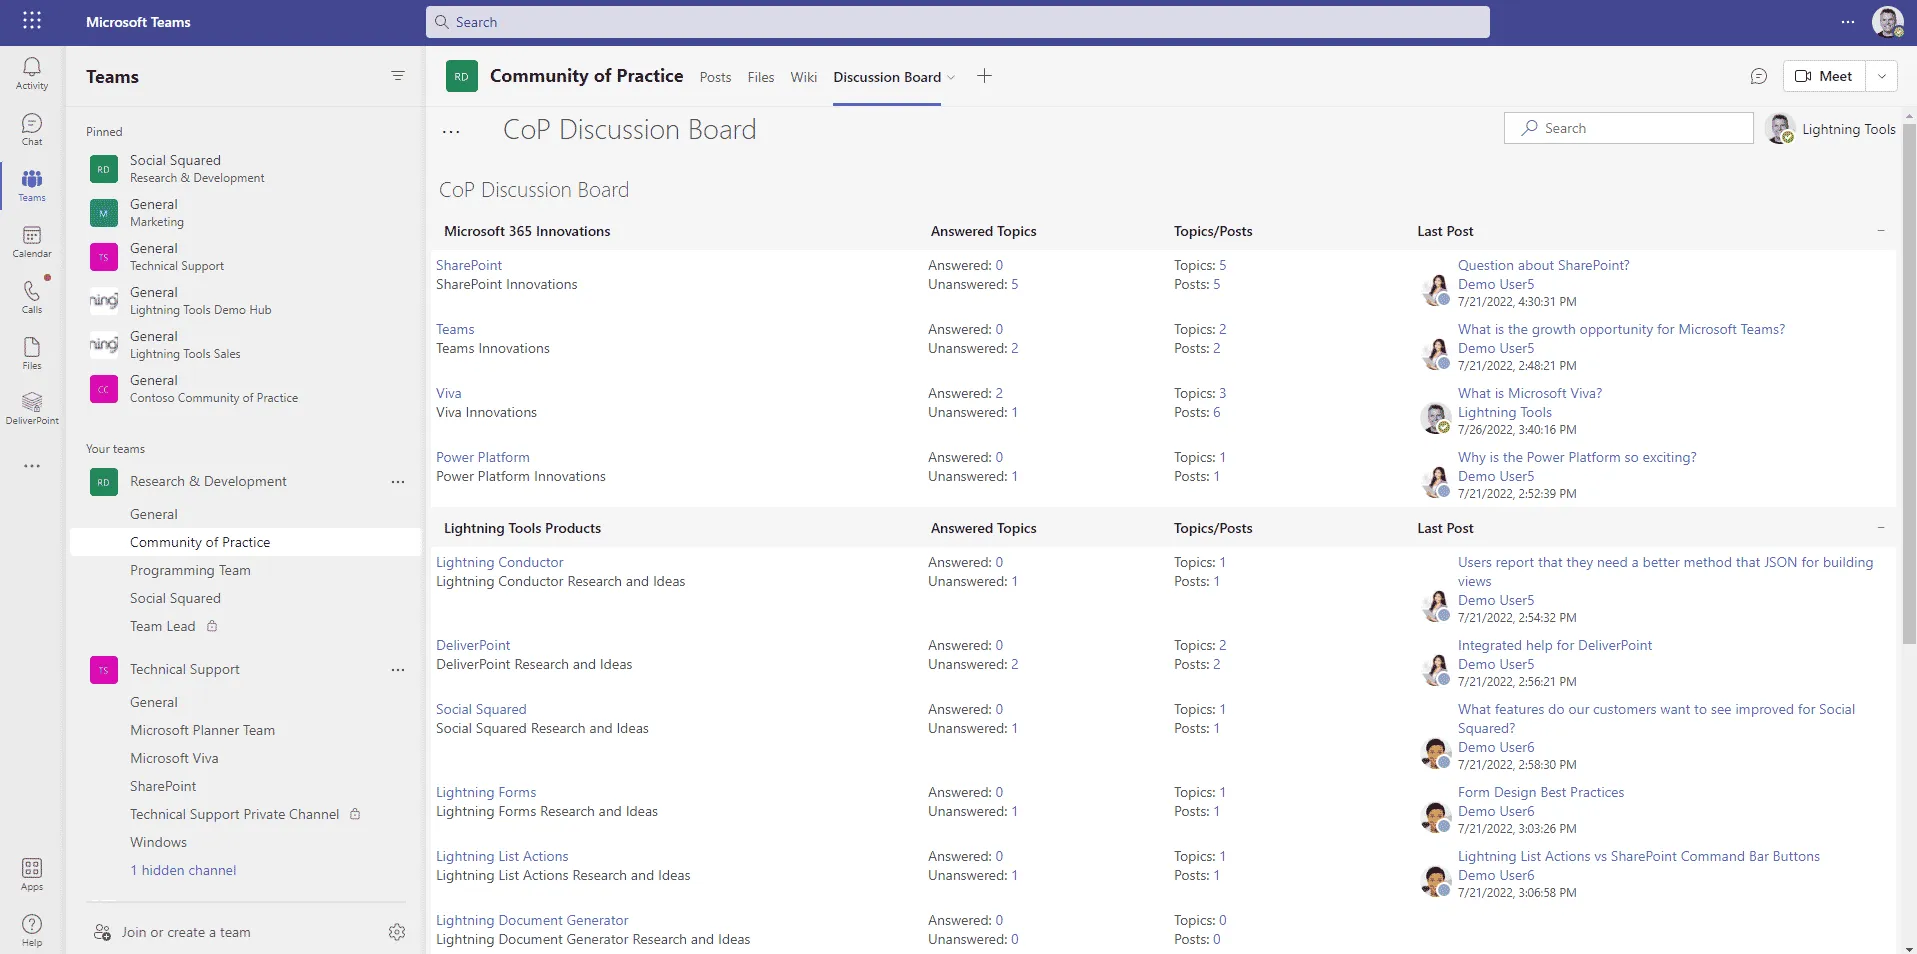Open the Discussion Board tab dropdown chevron
Image resolution: width=1917 pixels, height=954 pixels.
[x=952, y=77]
